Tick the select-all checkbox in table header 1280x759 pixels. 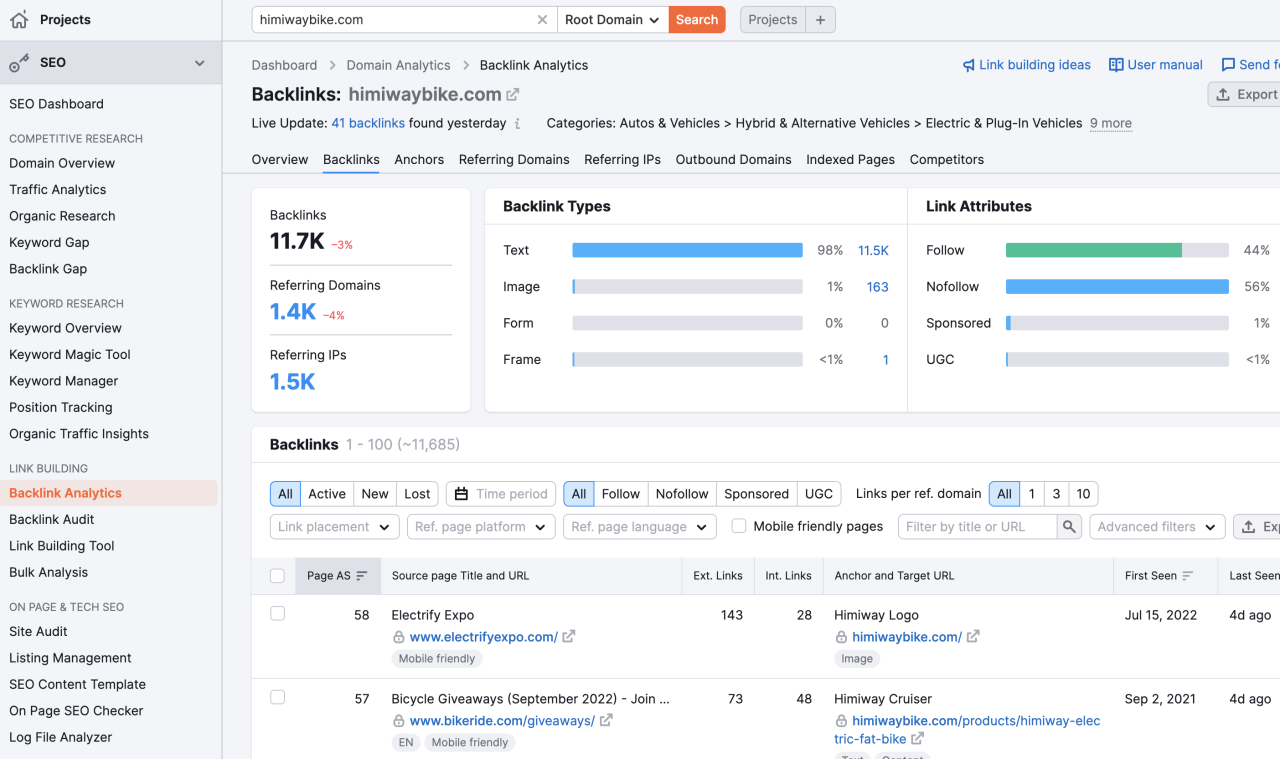[x=277, y=576]
